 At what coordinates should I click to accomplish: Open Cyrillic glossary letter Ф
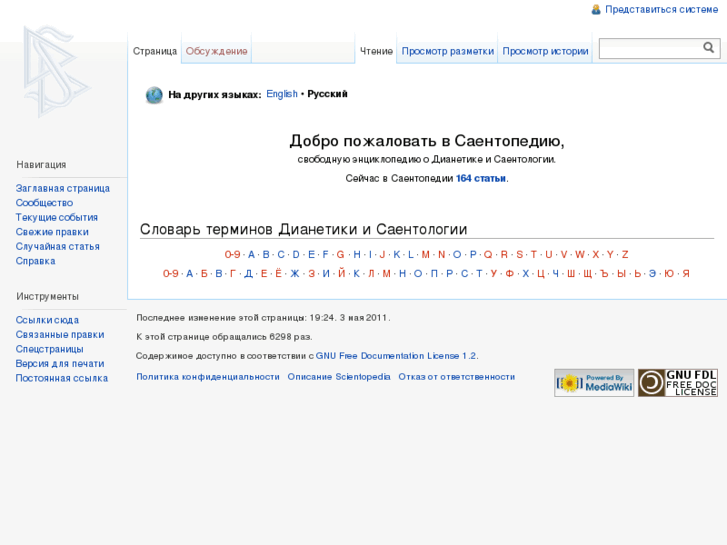[x=510, y=274]
